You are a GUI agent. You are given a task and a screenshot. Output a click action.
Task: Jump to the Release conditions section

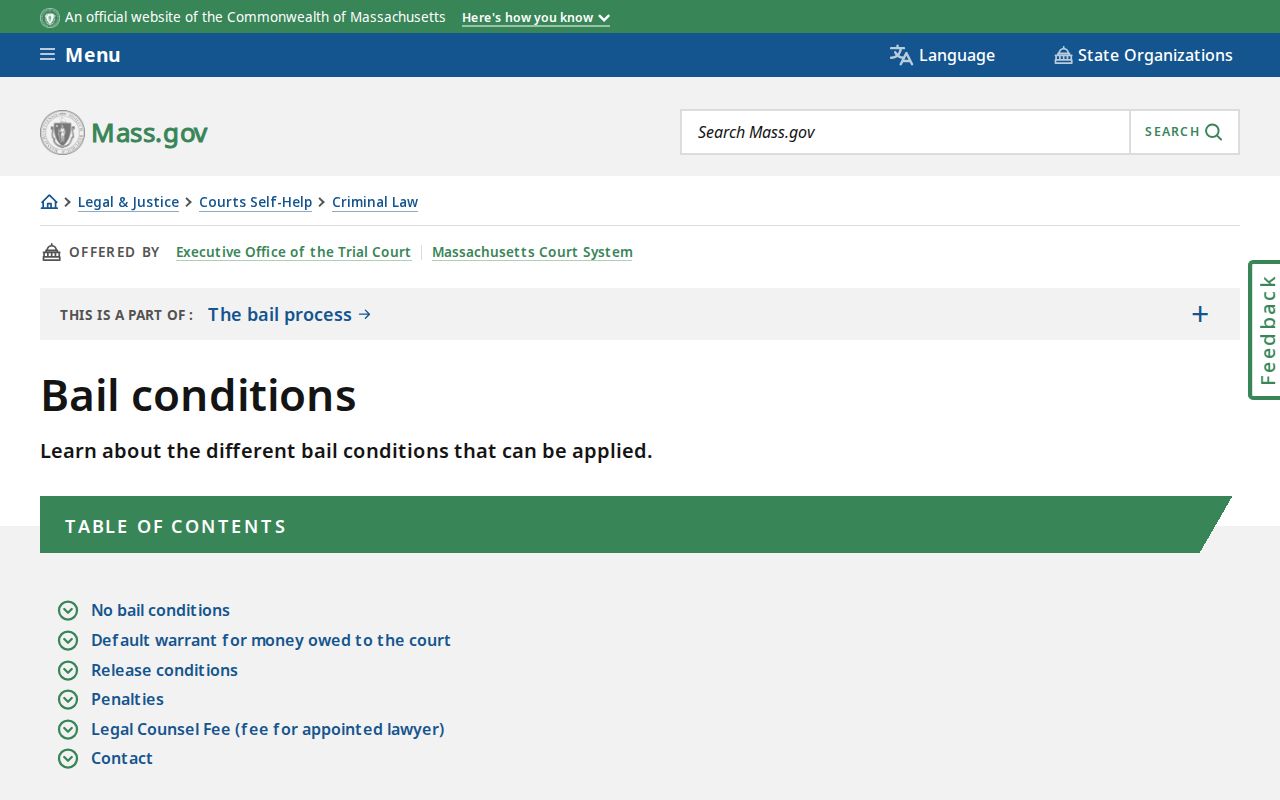pos(164,670)
